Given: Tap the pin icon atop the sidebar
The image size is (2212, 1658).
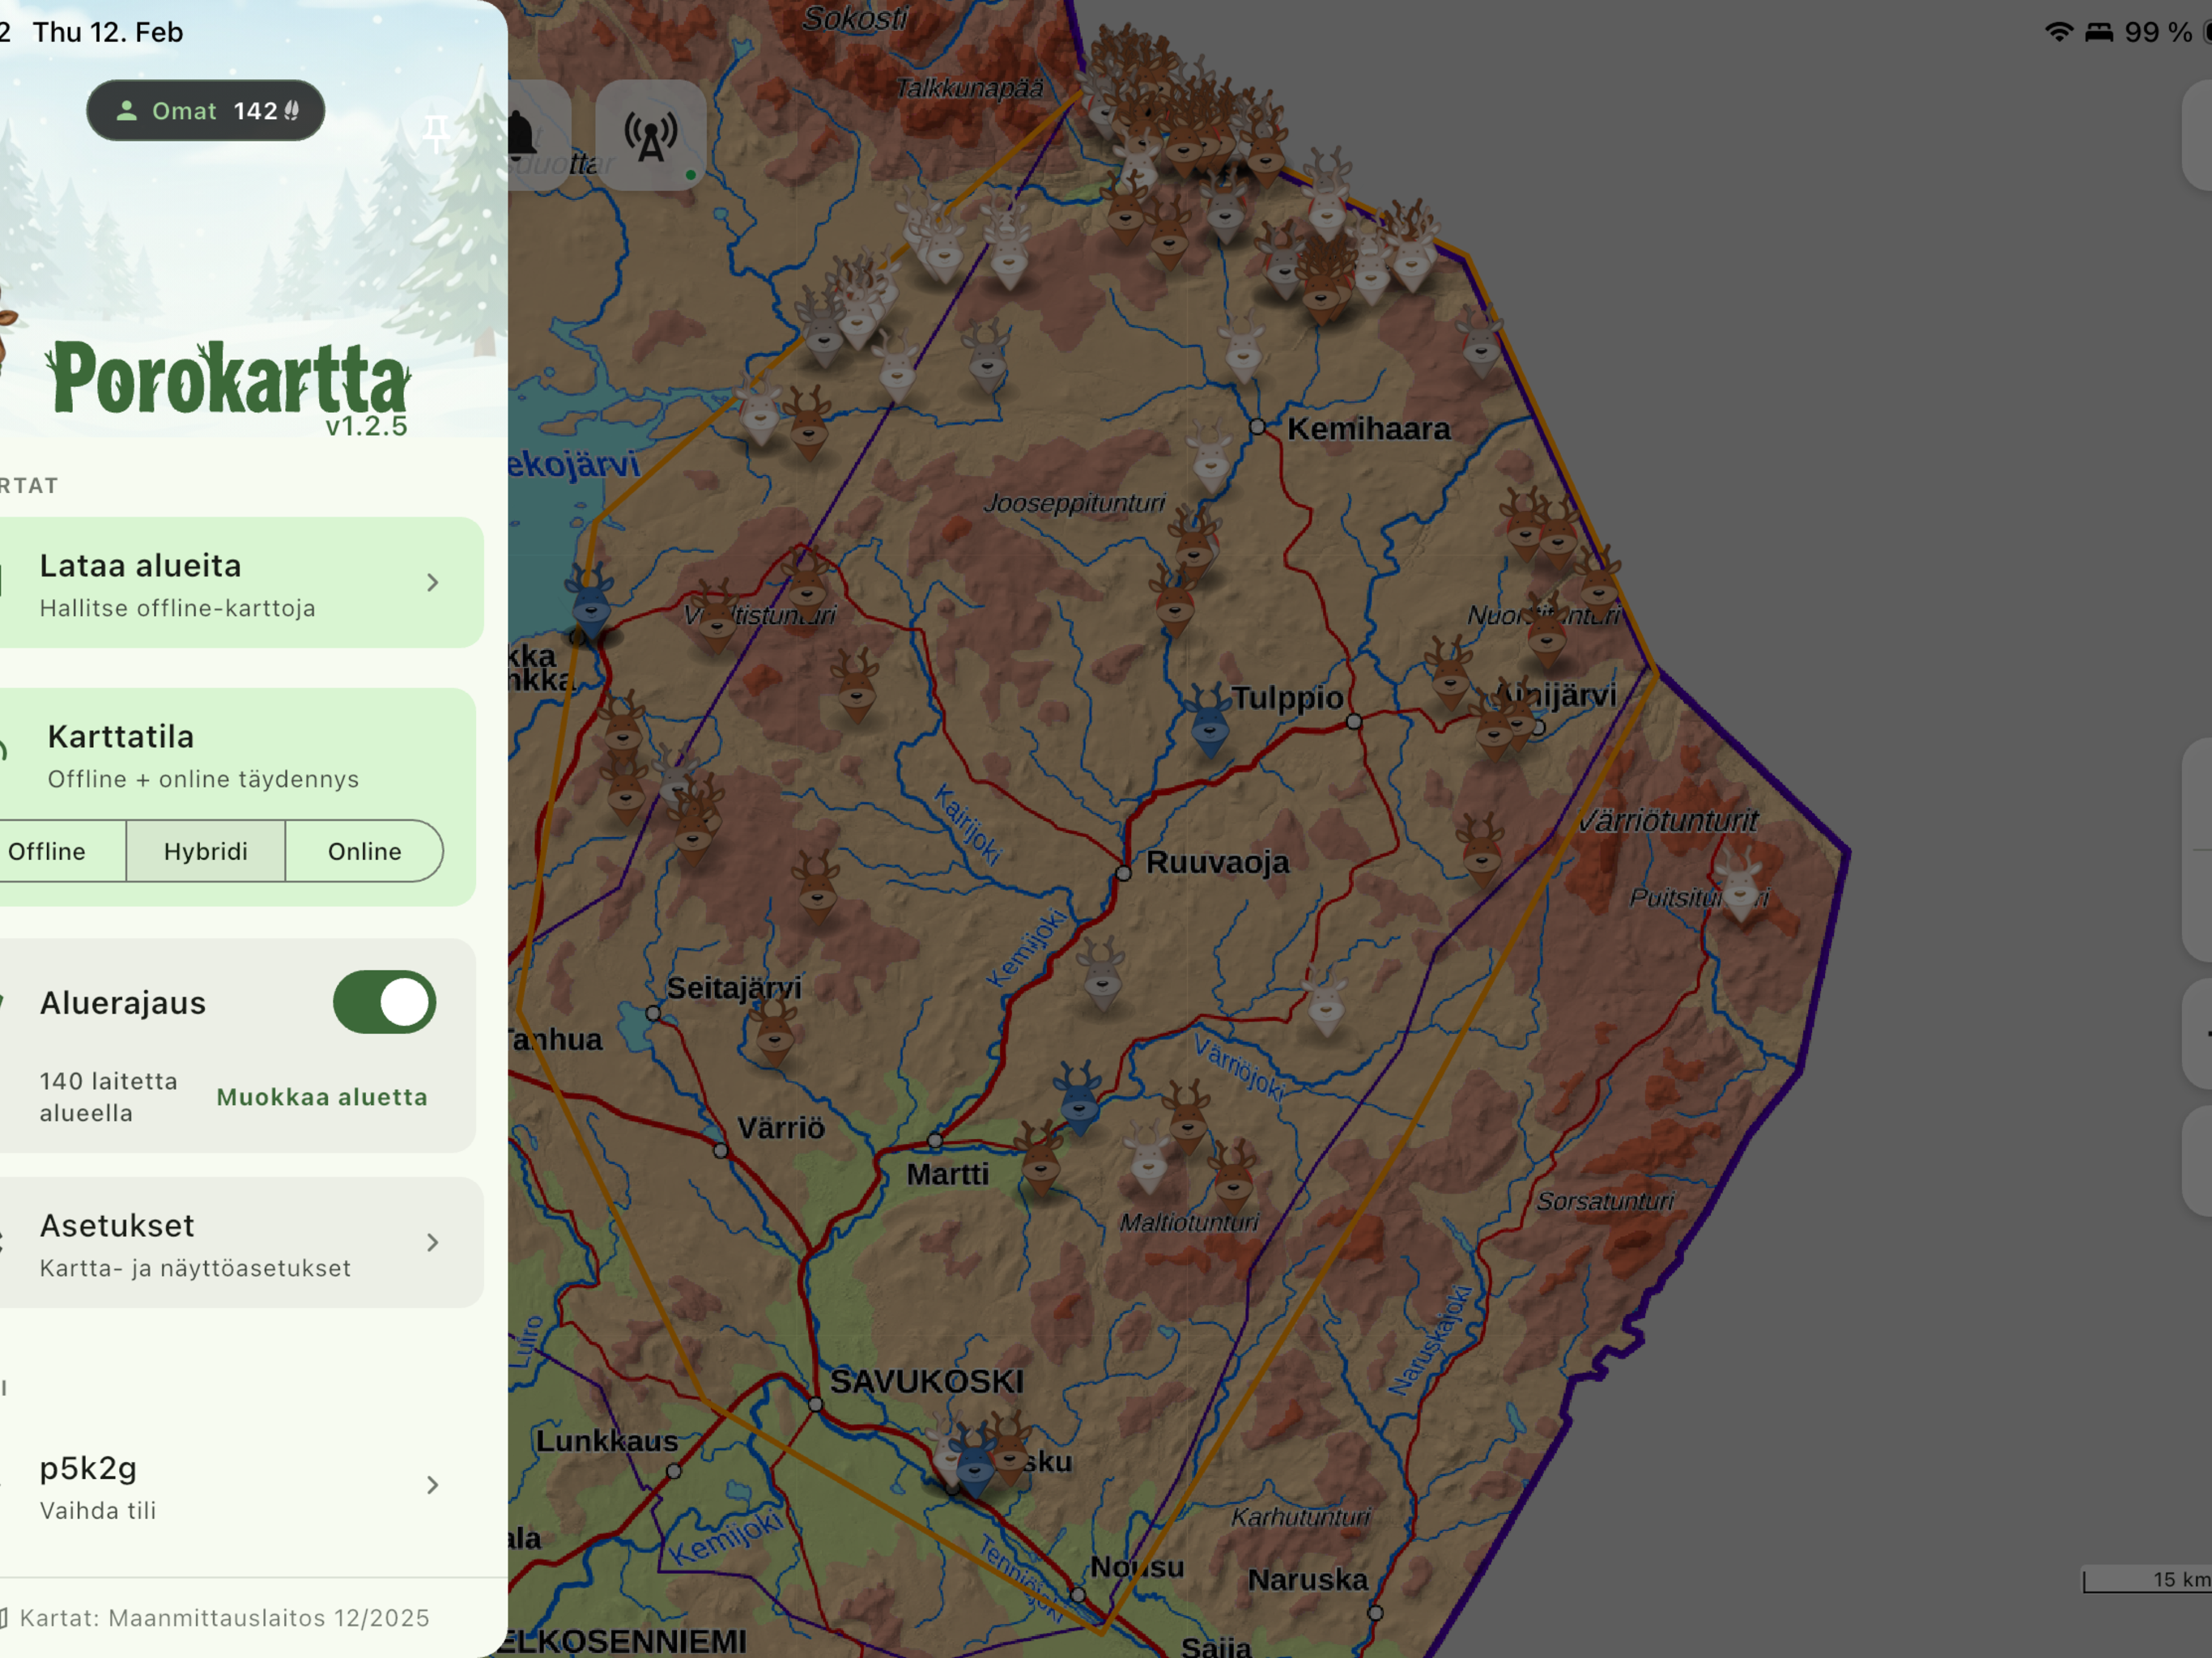Looking at the screenshot, I should click(436, 131).
